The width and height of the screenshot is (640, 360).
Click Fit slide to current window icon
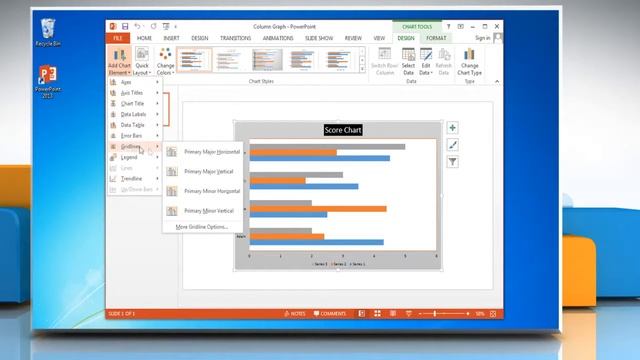(x=493, y=313)
